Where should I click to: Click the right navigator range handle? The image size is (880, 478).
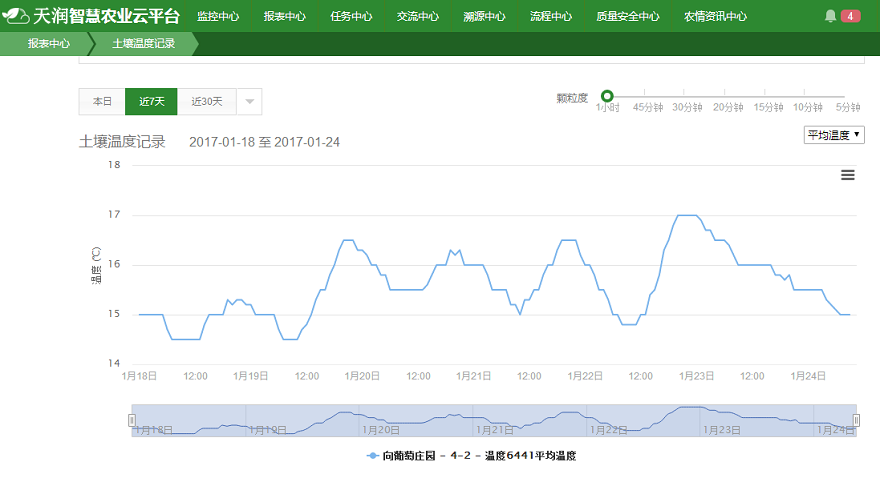pyautogui.click(x=856, y=420)
